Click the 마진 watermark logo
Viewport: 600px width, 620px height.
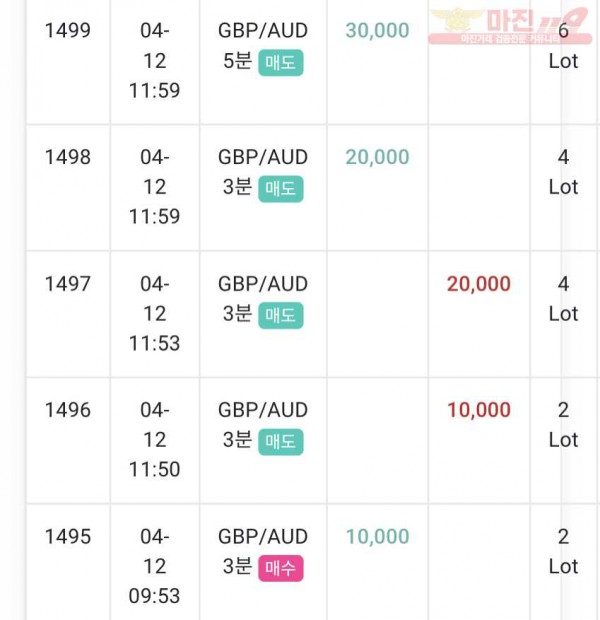(x=510, y=25)
